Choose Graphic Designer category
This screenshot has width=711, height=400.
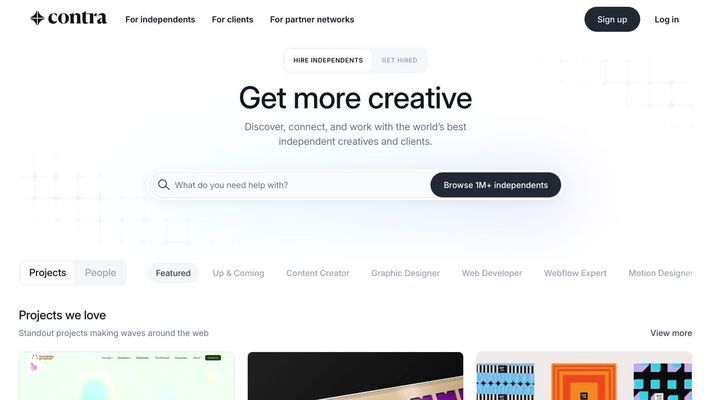[x=405, y=273]
